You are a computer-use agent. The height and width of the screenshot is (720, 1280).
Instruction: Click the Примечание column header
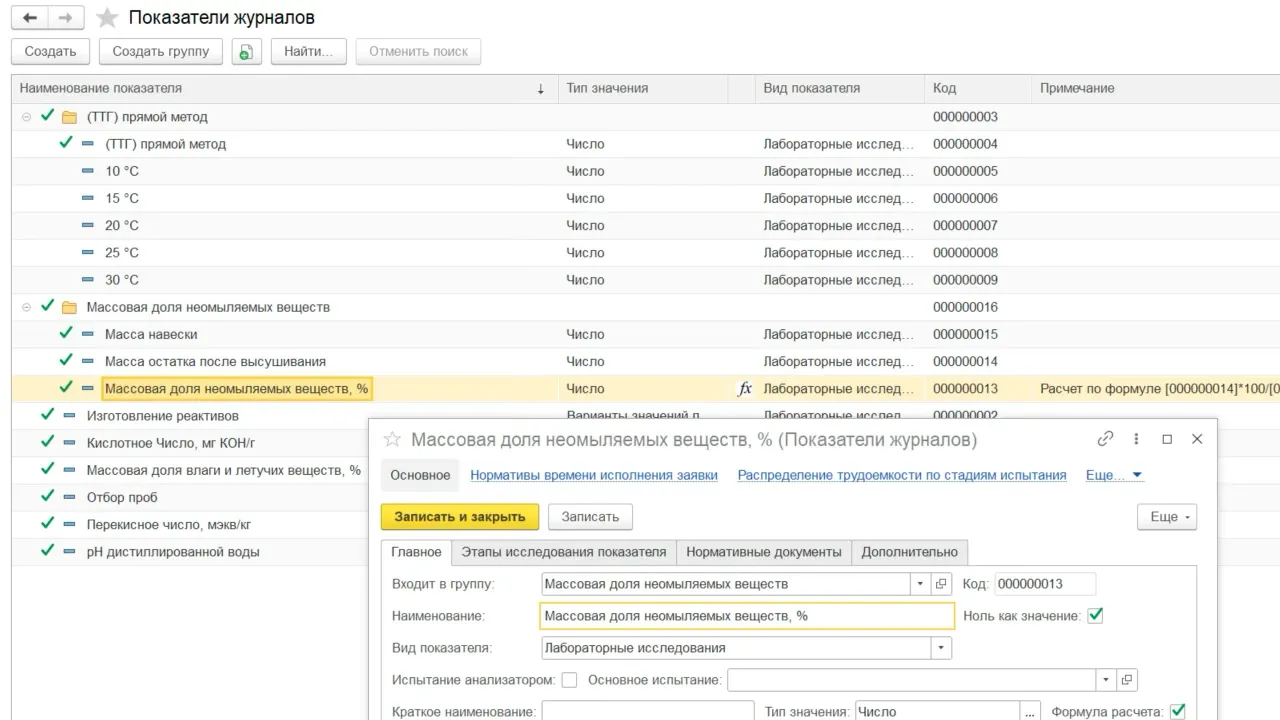point(1155,88)
